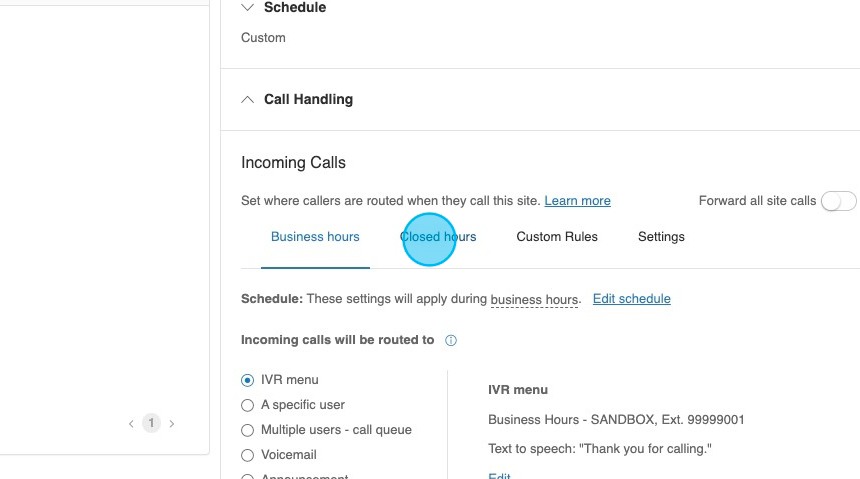Viewport: 860px width, 479px height.
Task: Select Multiple users - call queue
Action: (248, 430)
